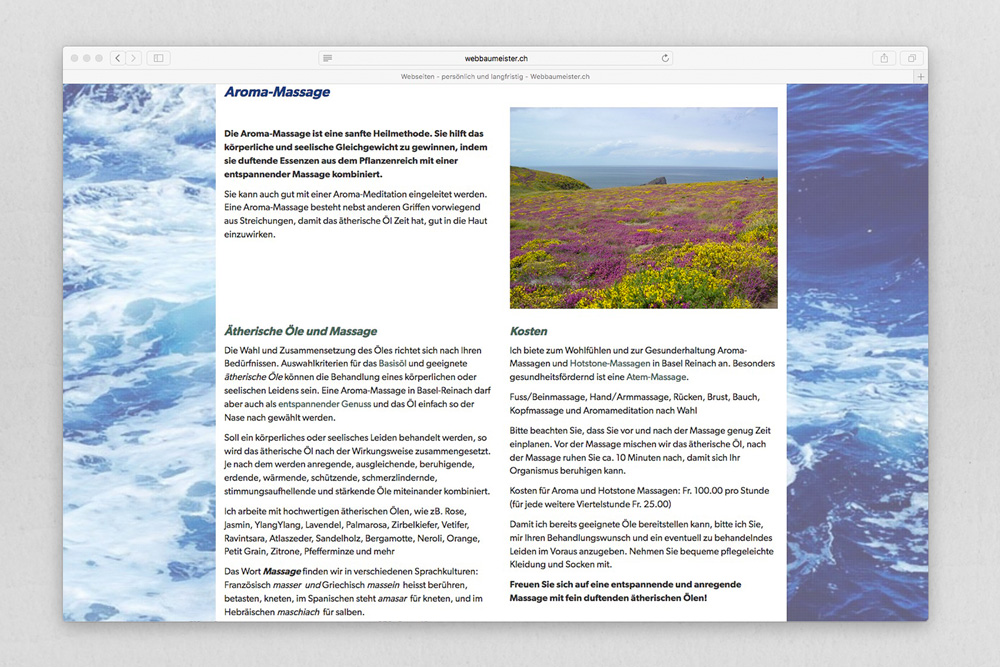Click the Aroma-Massage page heading
Screen dimensions: 1000x667
(x=277, y=93)
